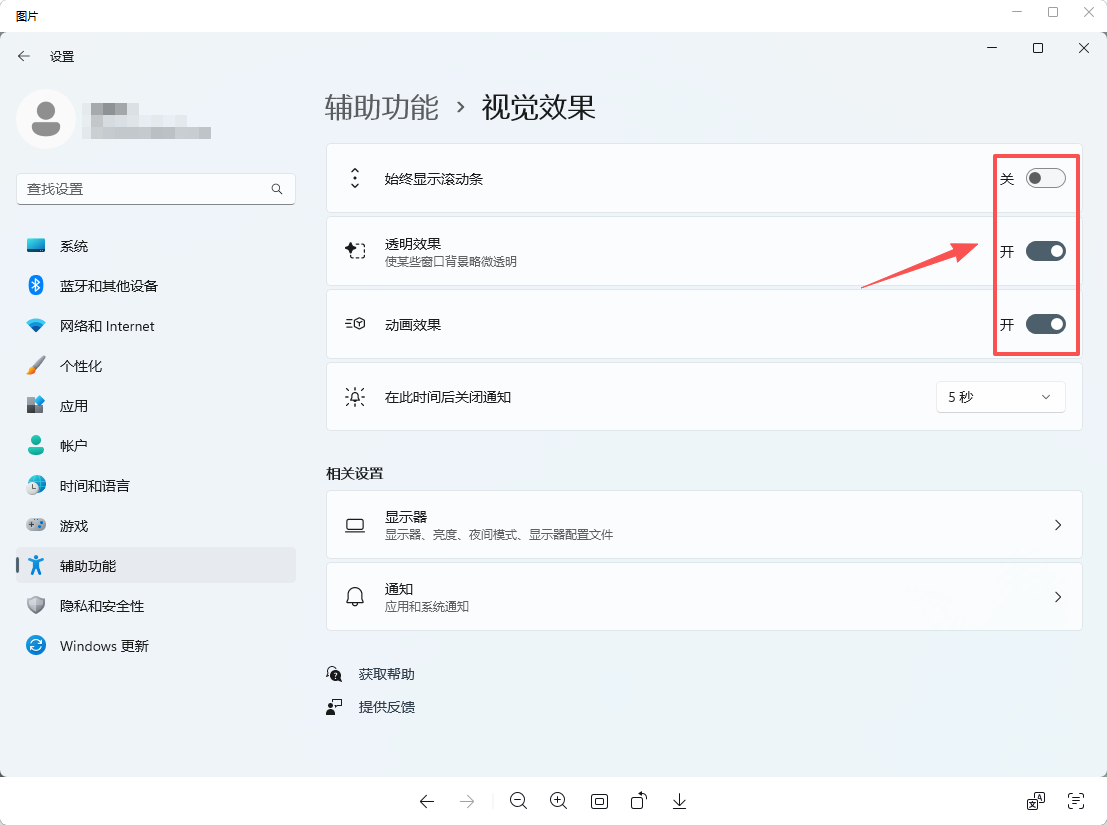Click the 时间和语言 clock globe icon
The height and width of the screenshot is (825, 1107).
click(36, 486)
